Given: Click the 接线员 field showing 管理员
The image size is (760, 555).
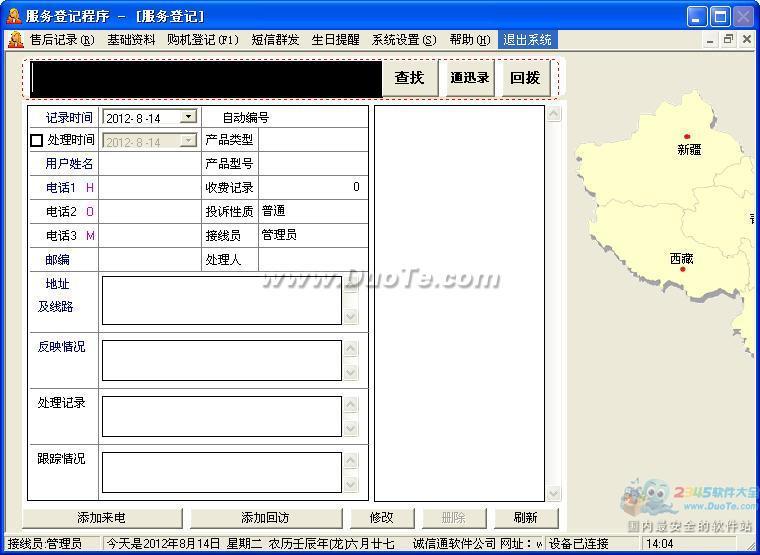Looking at the screenshot, I should 312,236.
